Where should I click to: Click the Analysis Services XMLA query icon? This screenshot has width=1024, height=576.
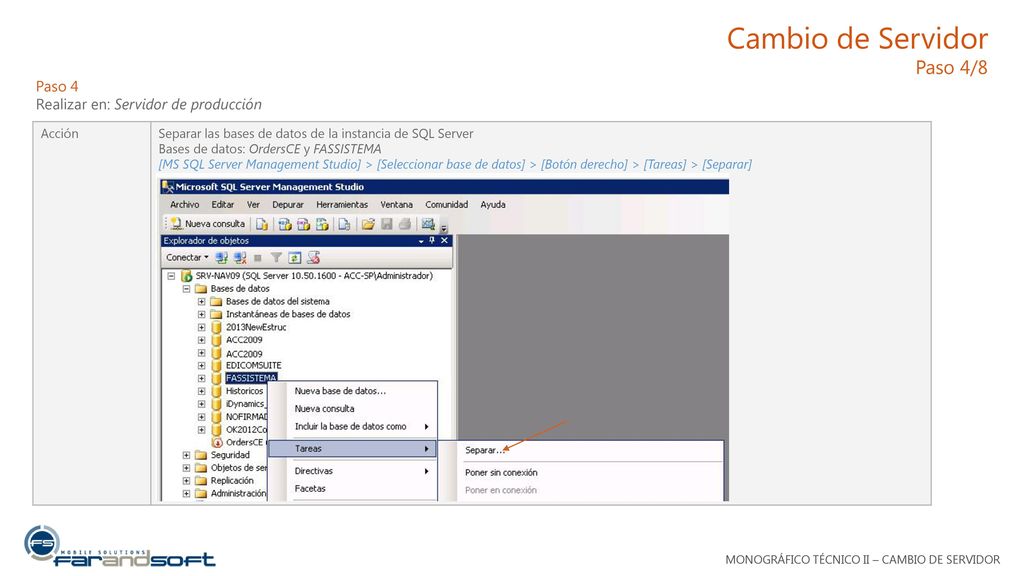(322, 224)
